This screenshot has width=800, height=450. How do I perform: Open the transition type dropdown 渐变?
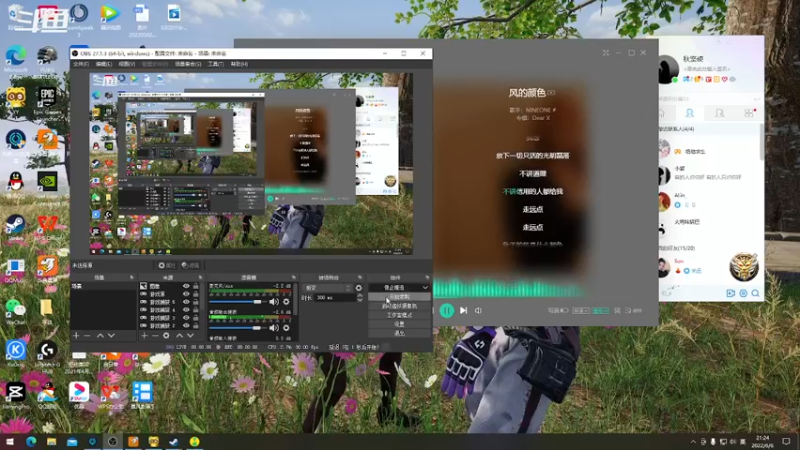click(327, 288)
